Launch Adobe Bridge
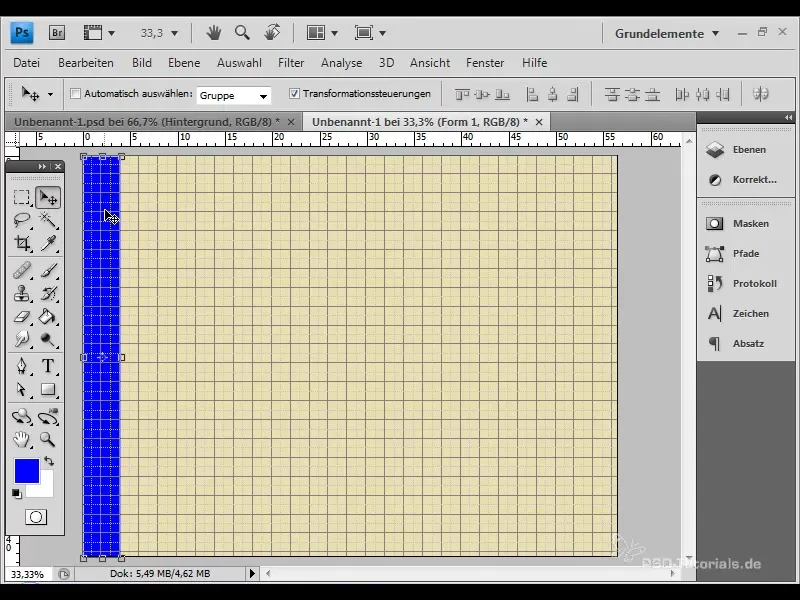This screenshot has height=600, width=800. pyautogui.click(x=57, y=33)
